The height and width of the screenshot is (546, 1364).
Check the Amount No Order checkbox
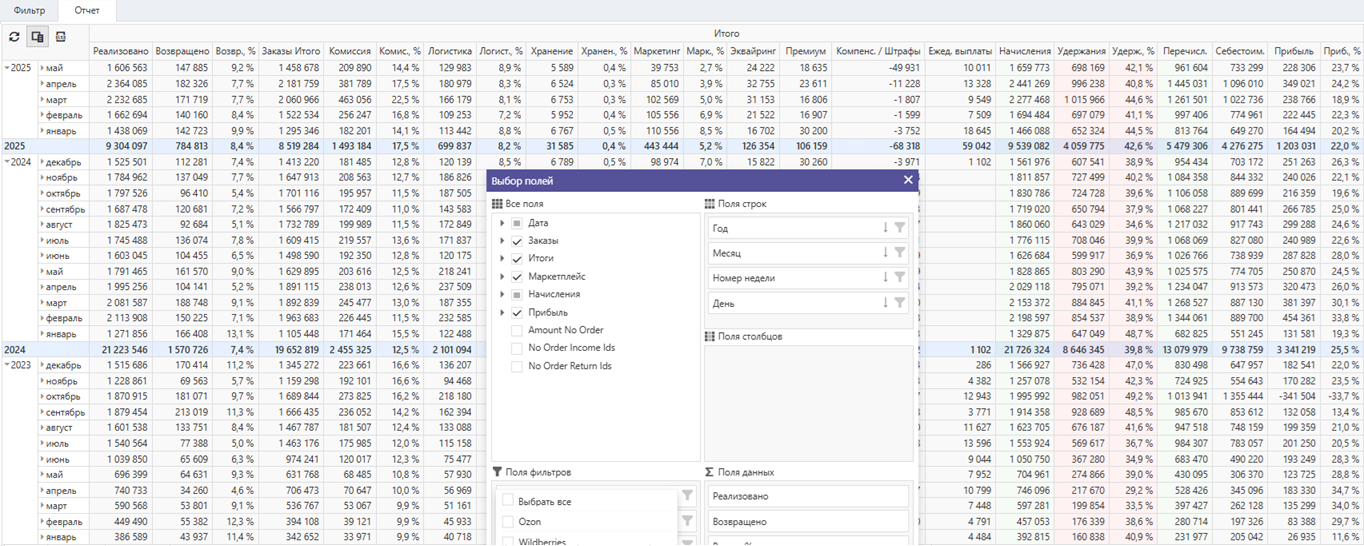coord(517,330)
